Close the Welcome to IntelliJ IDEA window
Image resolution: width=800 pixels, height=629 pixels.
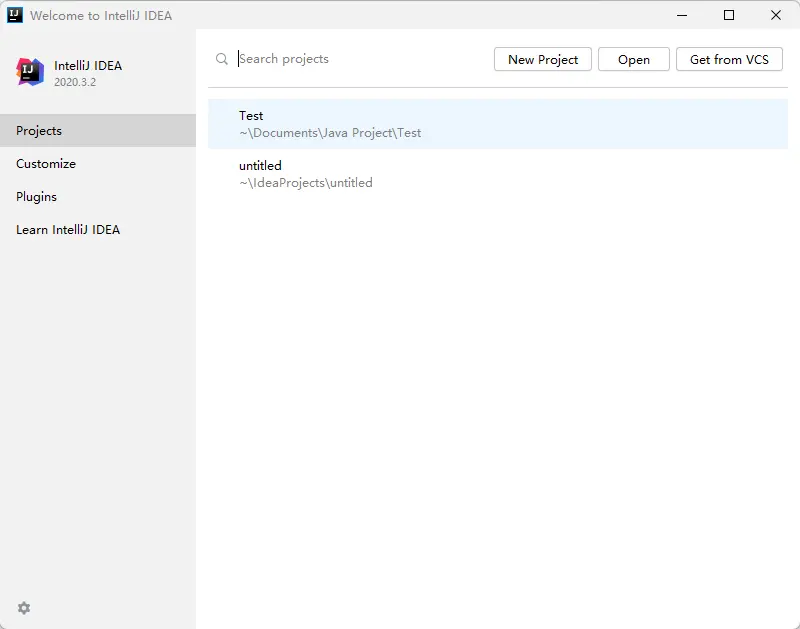tap(776, 15)
